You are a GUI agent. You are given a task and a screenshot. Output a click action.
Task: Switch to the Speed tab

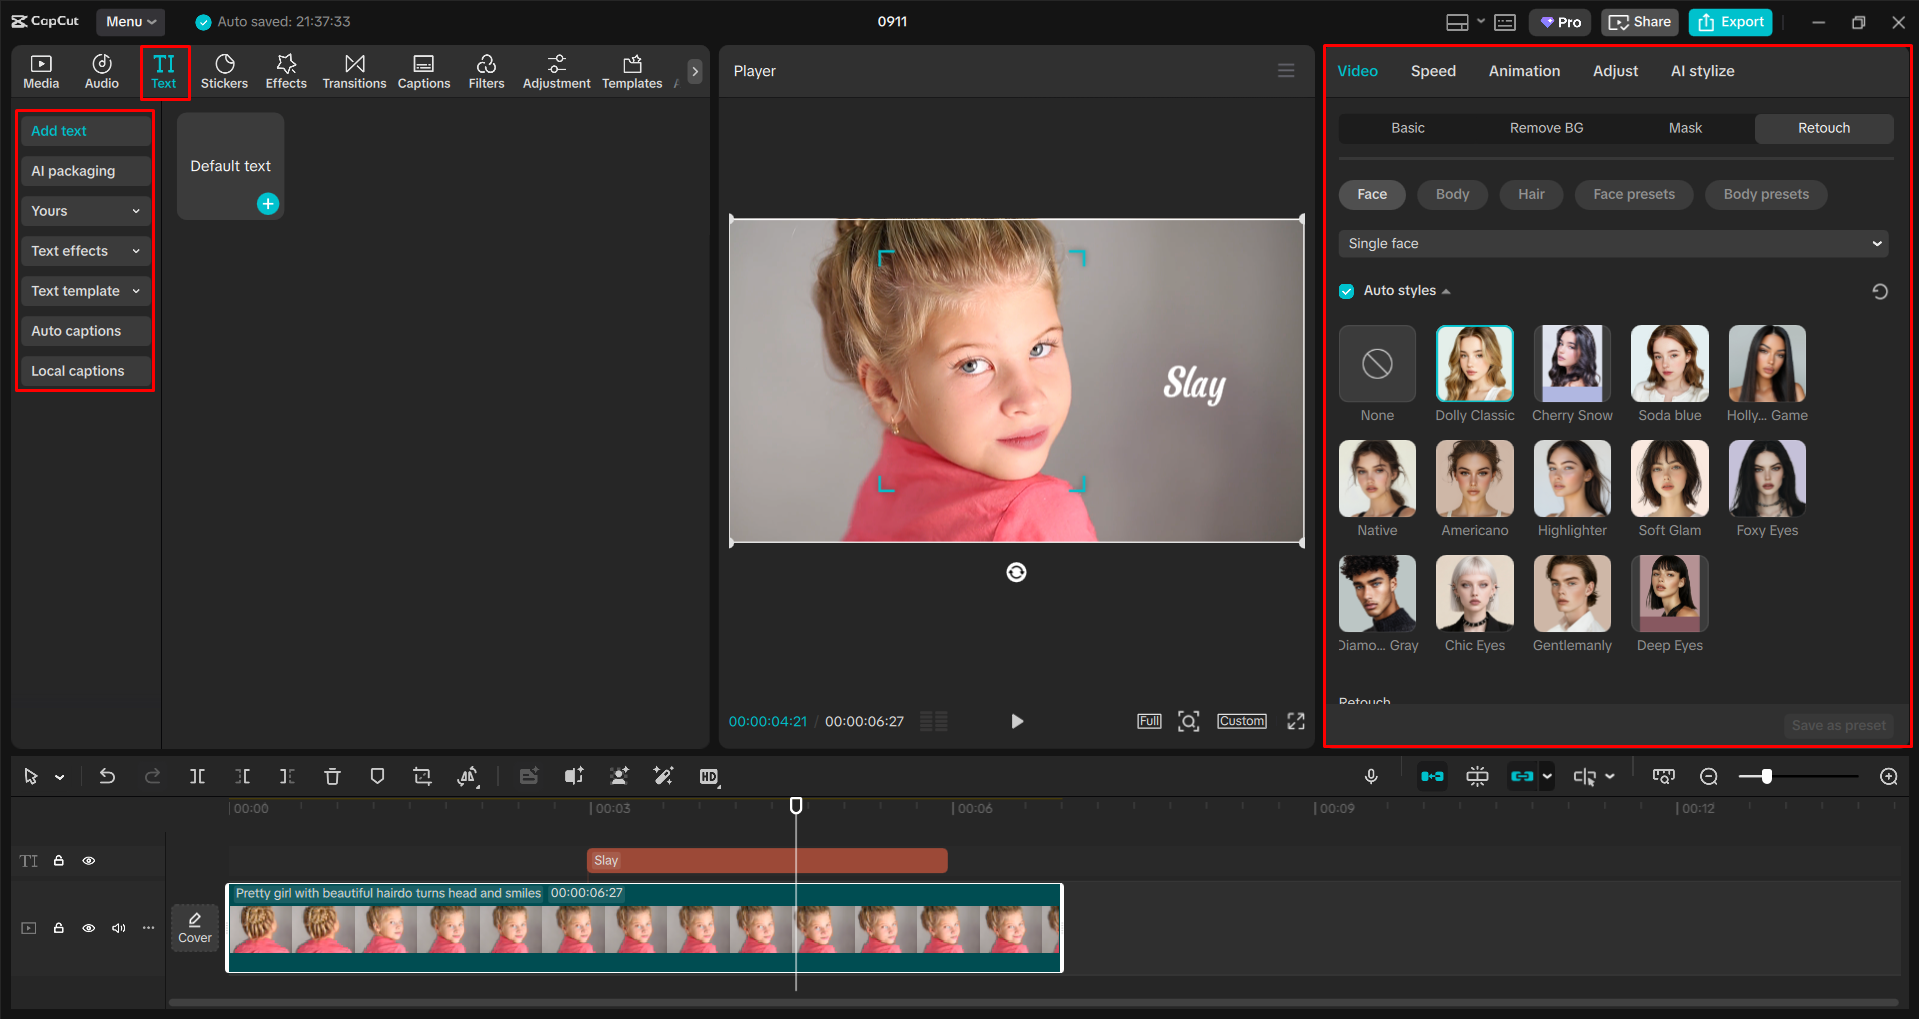[1432, 70]
